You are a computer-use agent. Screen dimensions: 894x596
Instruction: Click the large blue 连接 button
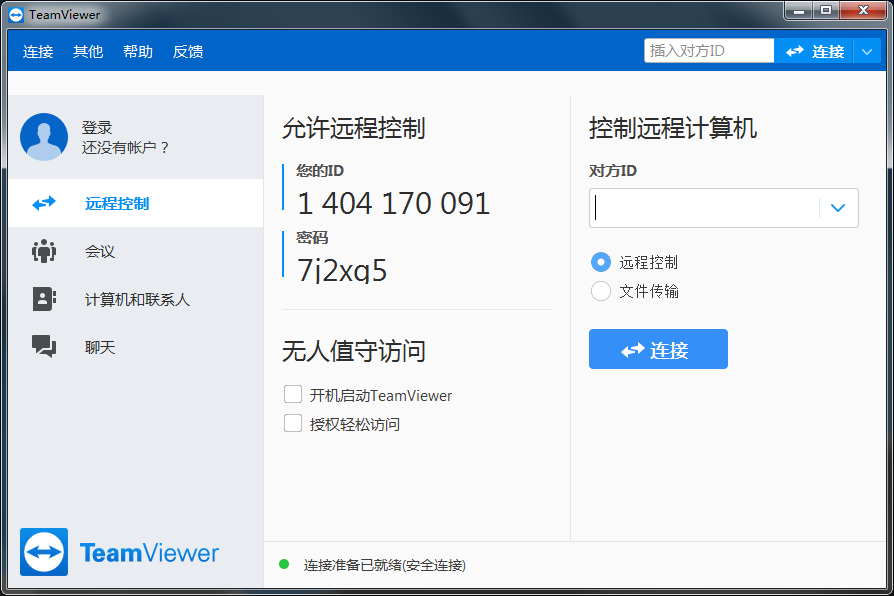pos(658,349)
